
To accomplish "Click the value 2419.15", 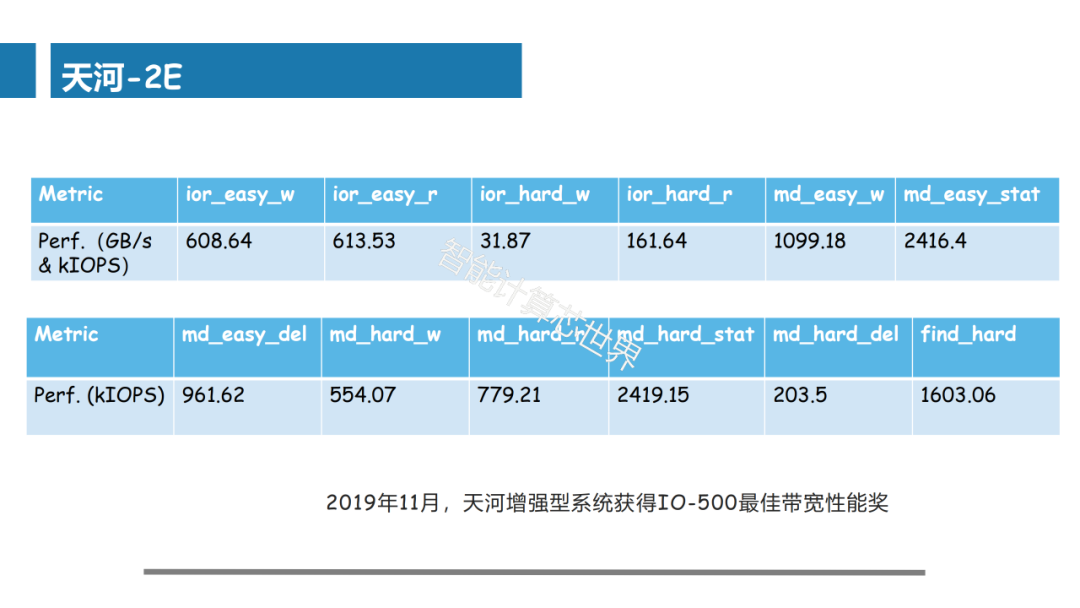I will pyautogui.click(x=652, y=395).
